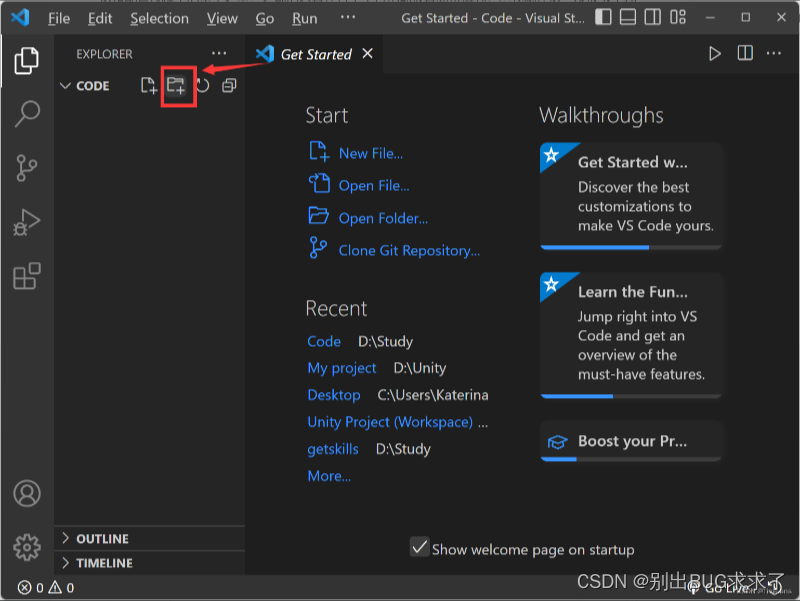Close the Get Started tab
Image resolution: width=800 pixels, height=601 pixels.
pyautogui.click(x=367, y=54)
